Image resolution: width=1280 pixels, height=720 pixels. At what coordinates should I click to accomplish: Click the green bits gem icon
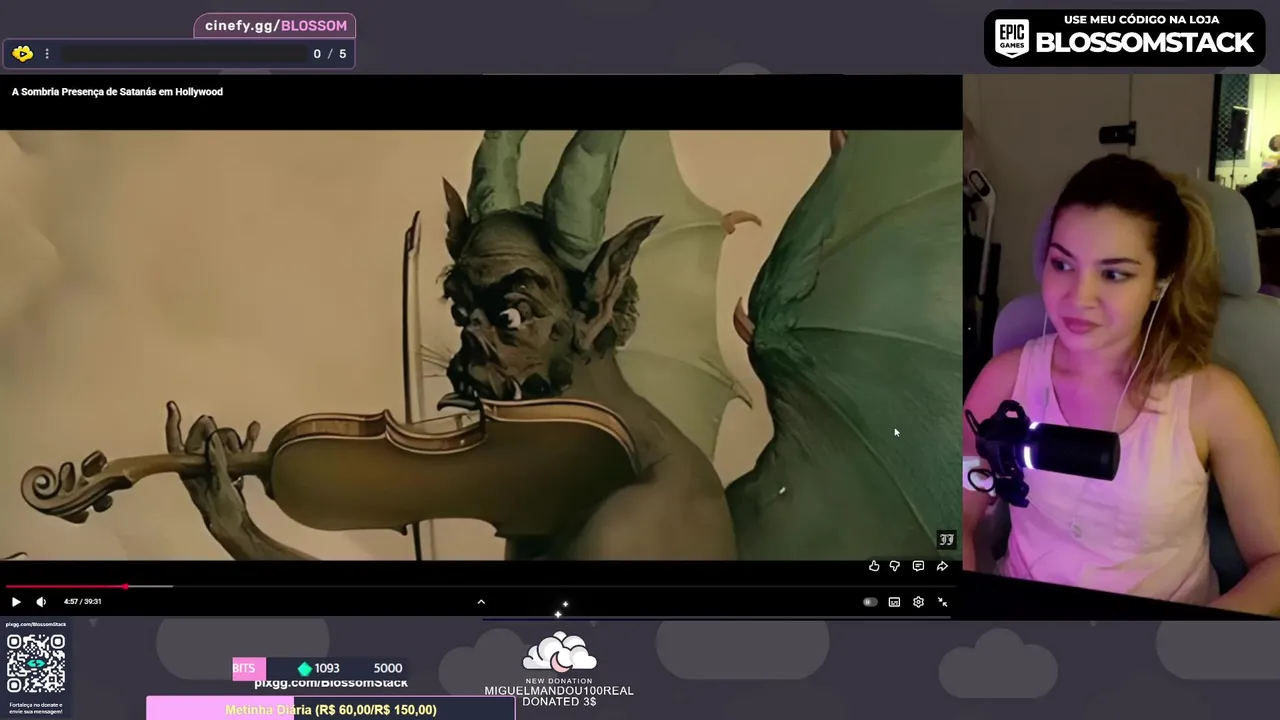304,669
